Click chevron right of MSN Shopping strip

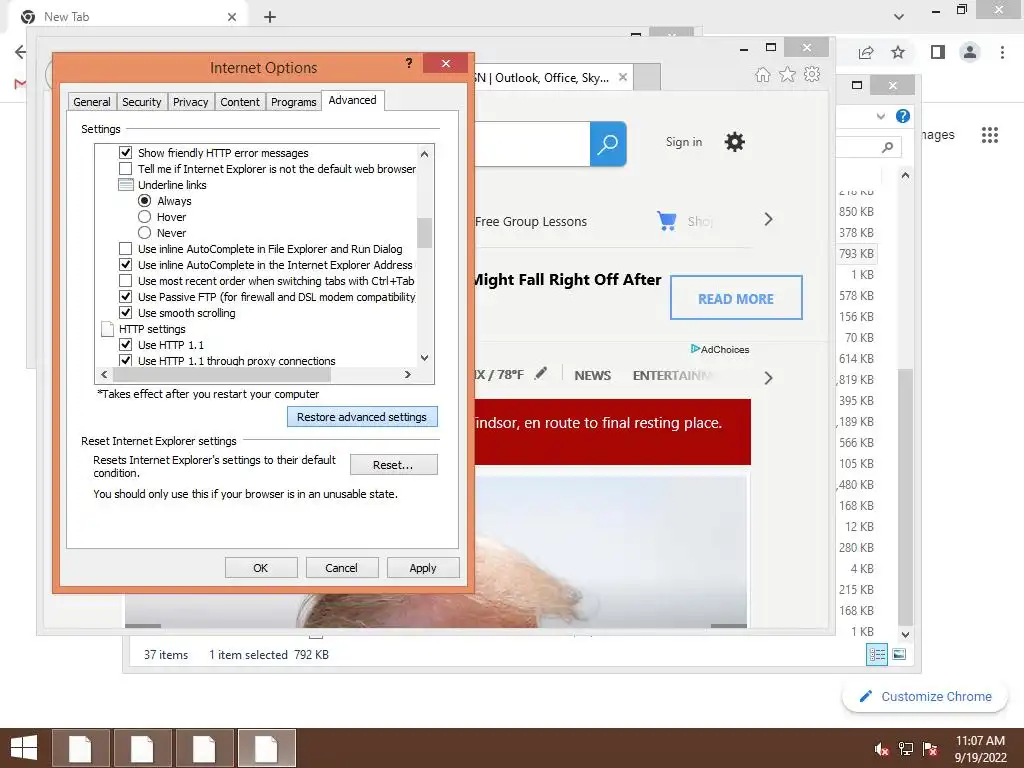[x=769, y=219]
